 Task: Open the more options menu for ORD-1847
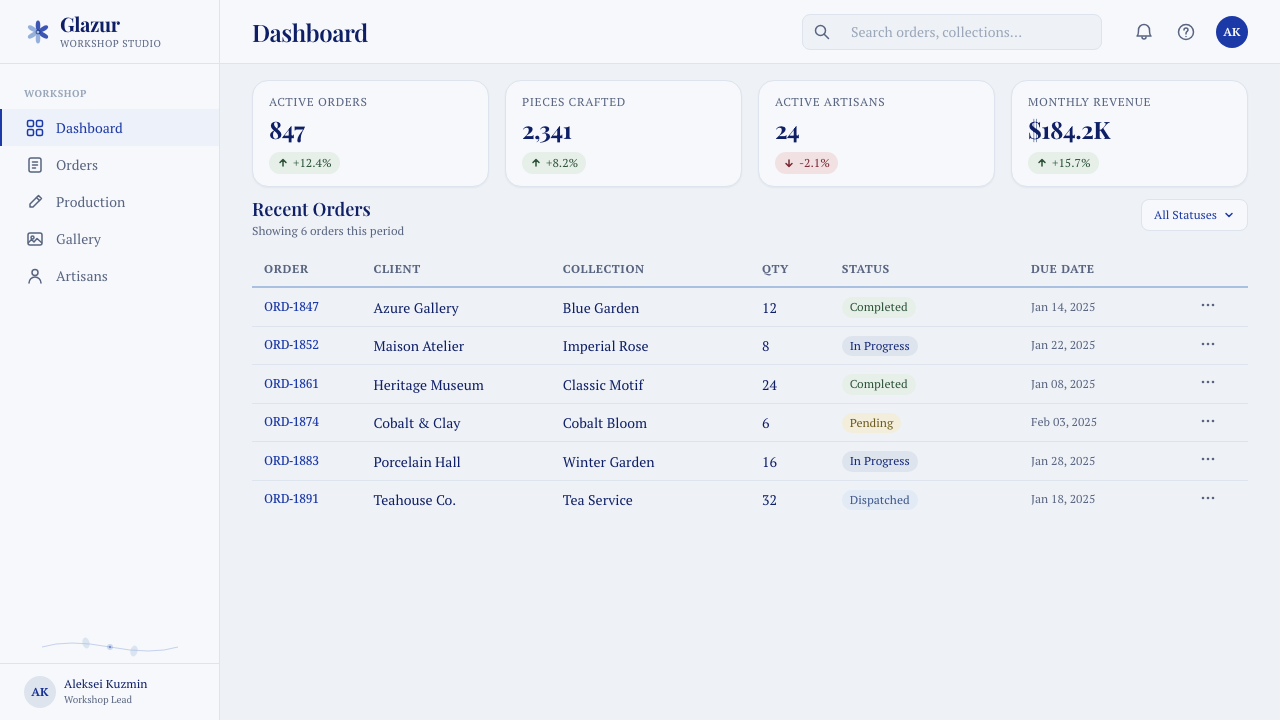click(1208, 305)
